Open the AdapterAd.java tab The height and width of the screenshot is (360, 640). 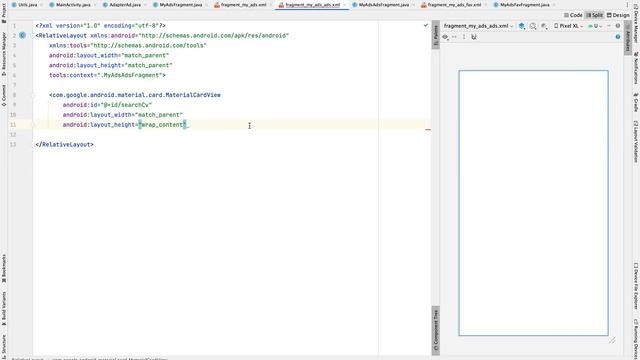[125, 5]
